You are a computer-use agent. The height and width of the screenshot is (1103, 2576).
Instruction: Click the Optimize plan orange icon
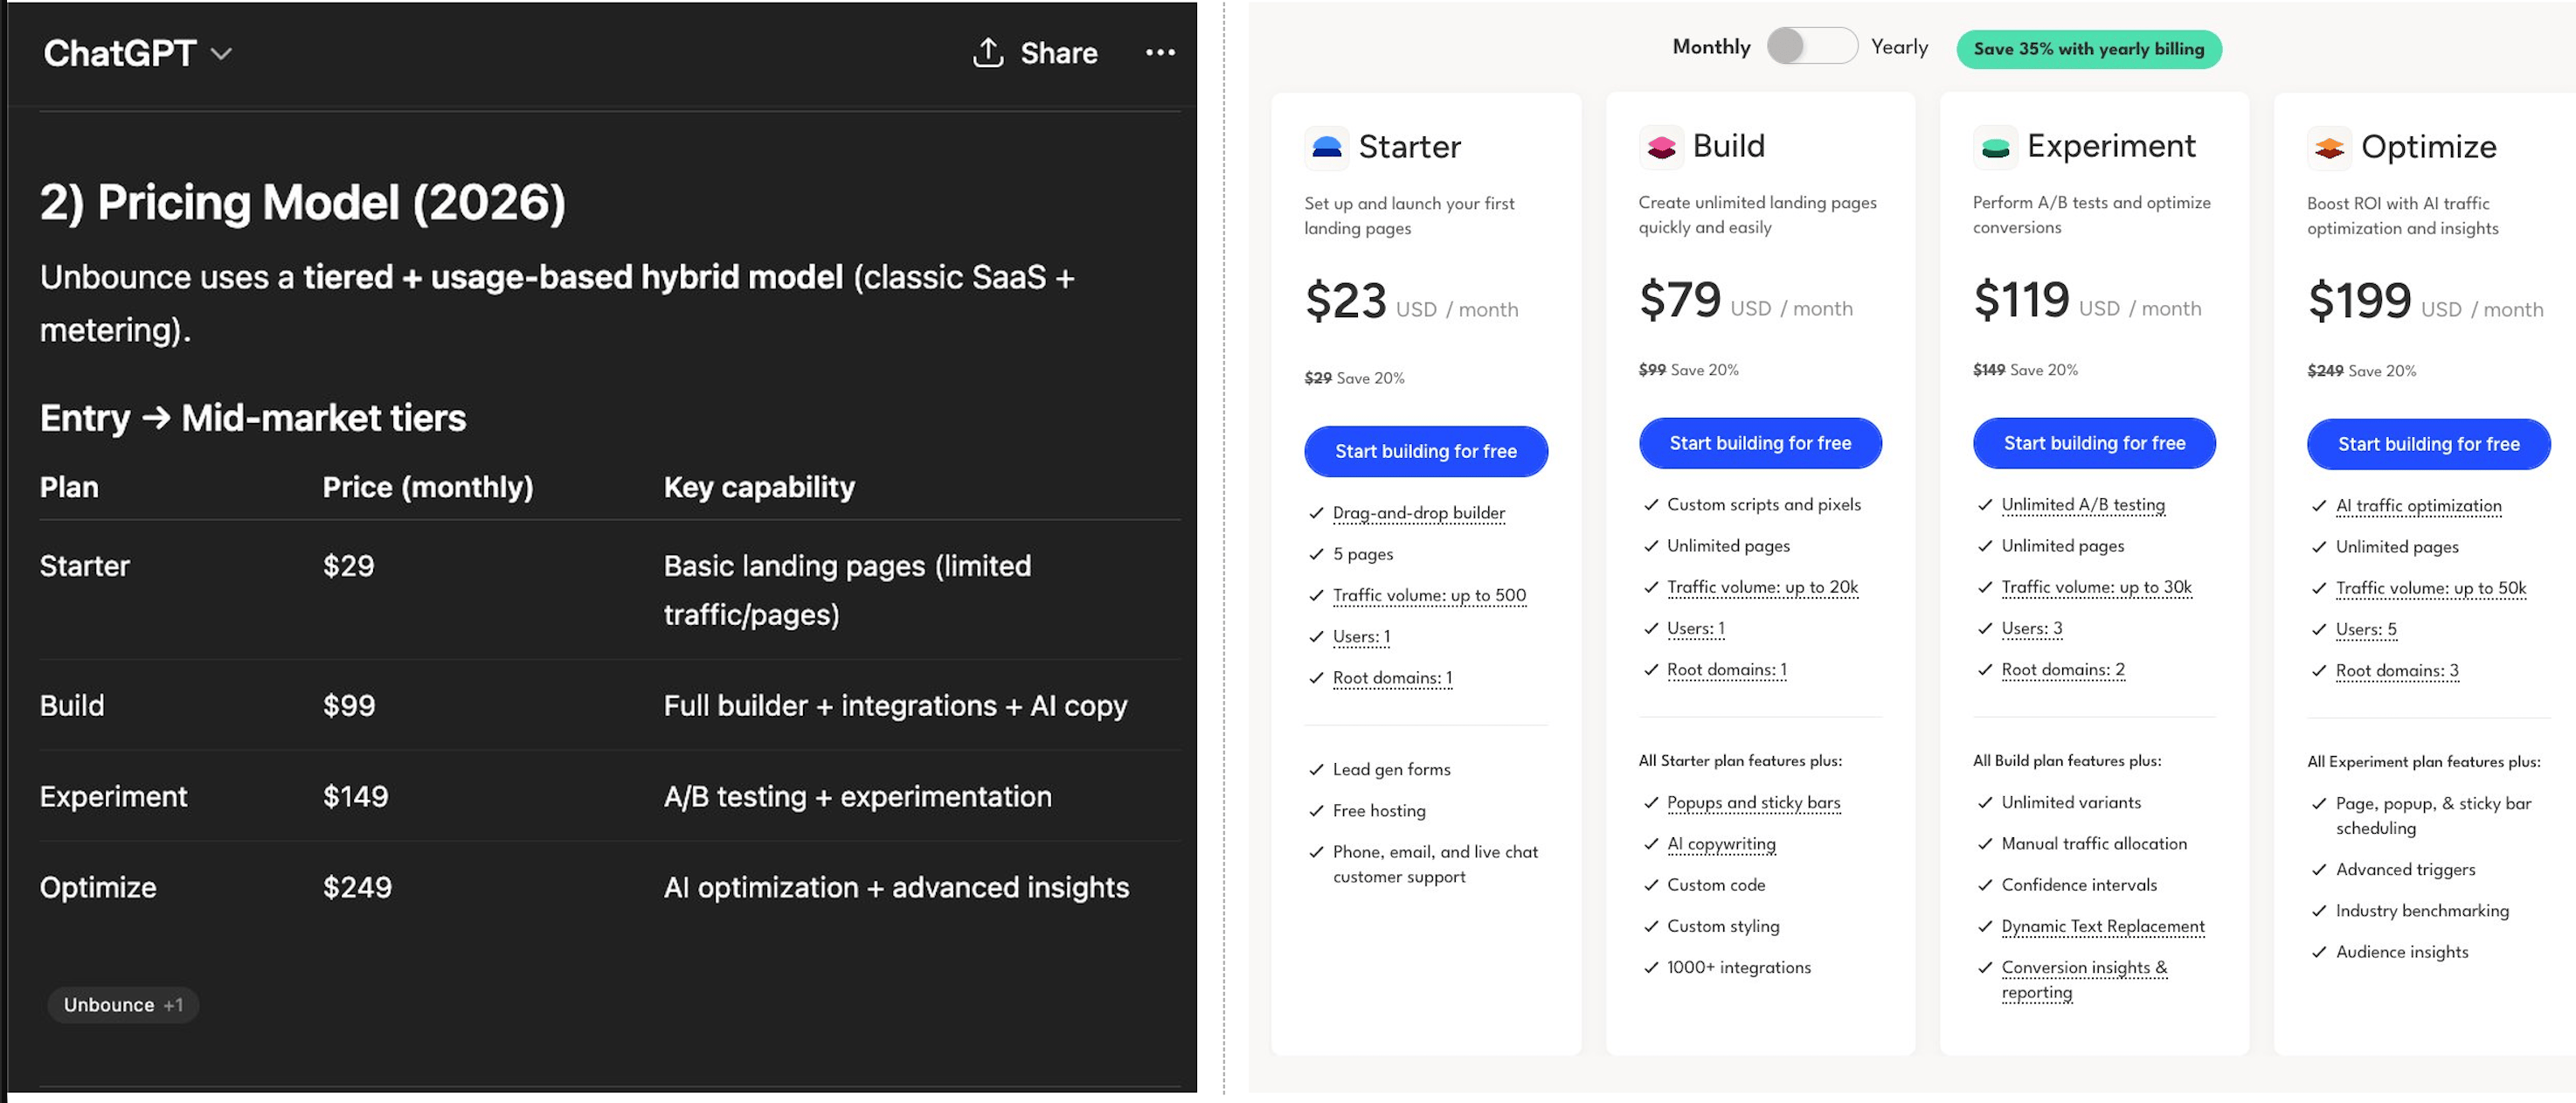click(x=2329, y=148)
